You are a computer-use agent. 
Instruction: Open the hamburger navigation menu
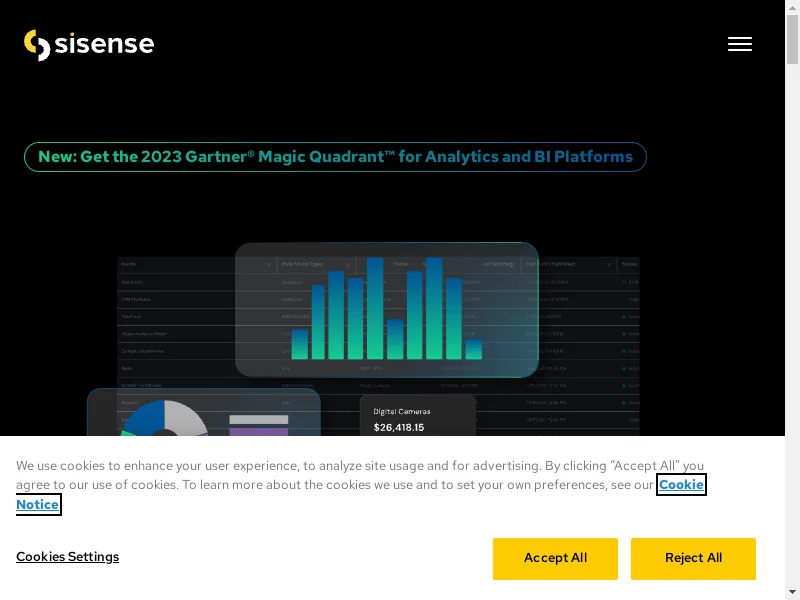click(x=740, y=44)
